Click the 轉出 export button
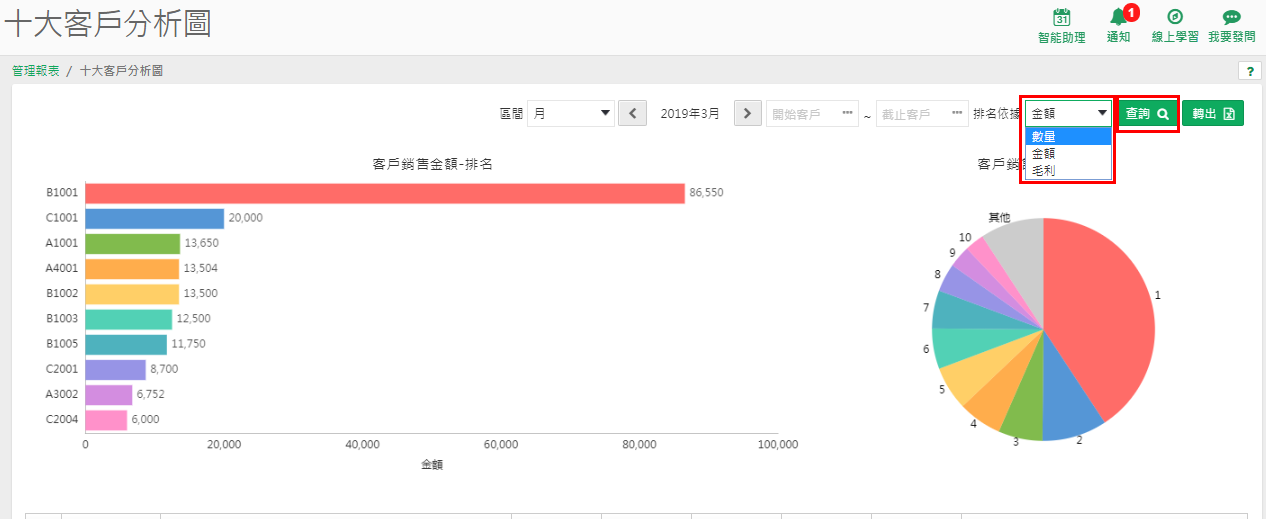Screen dimensions: 1266x519 click(x=1213, y=113)
